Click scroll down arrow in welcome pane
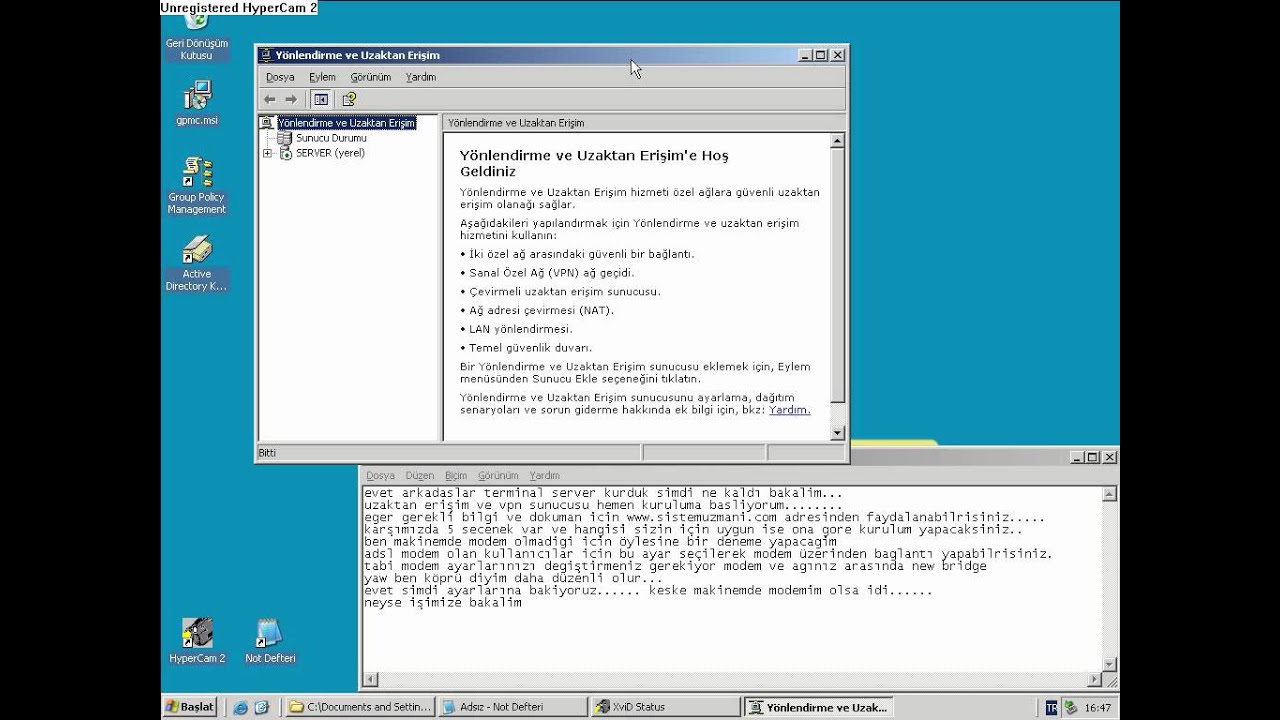 (x=838, y=433)
